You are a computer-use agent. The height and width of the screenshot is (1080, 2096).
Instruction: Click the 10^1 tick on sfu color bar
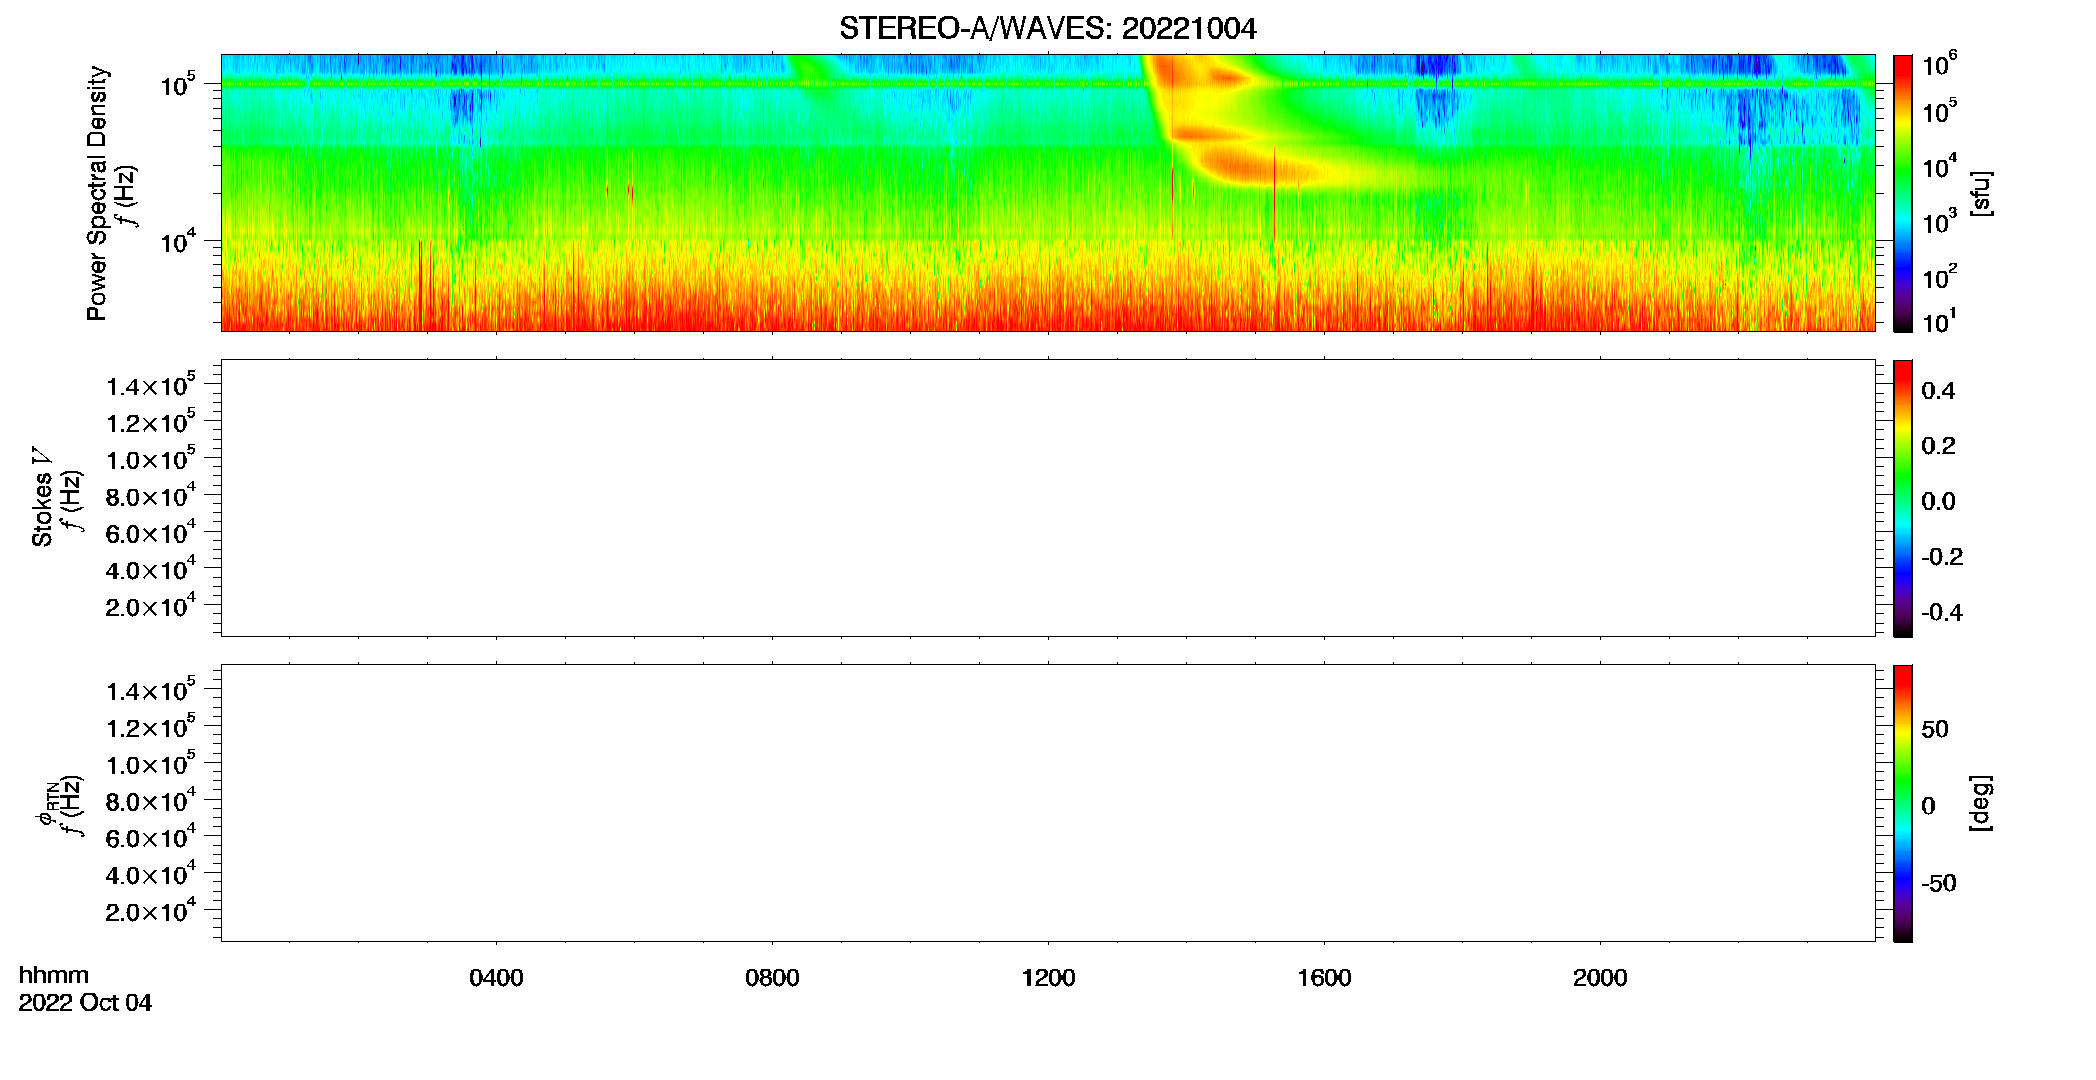pyautogui.click(x=1939, y=322)
